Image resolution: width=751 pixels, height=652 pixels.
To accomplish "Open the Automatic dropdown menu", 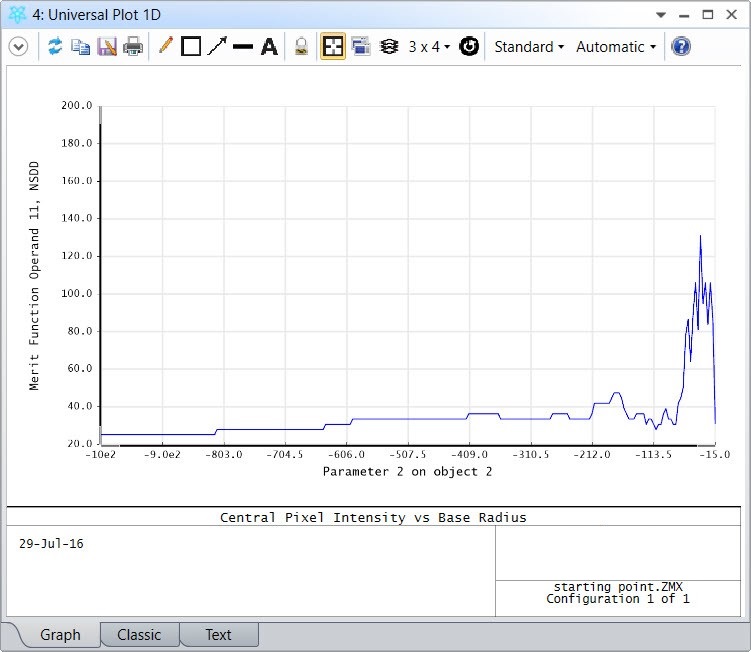I will click(616, 47).
